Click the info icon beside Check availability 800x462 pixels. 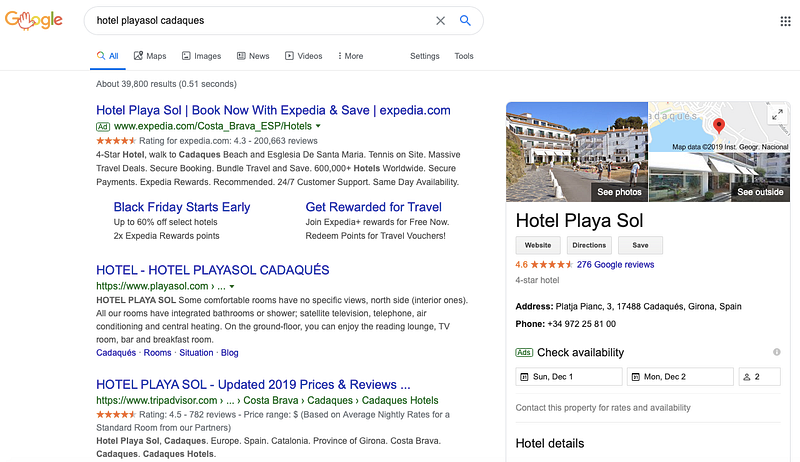pyautogui.click(x=777, y=352)
